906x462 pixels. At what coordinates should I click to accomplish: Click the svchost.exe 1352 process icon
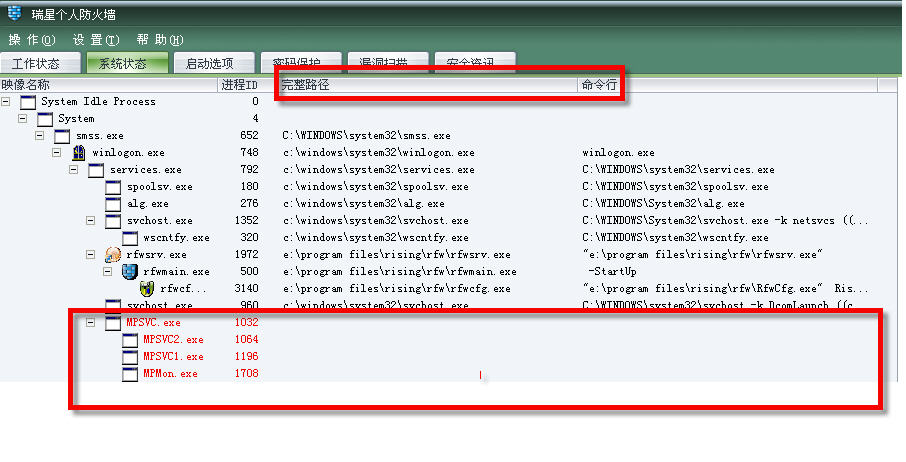click(113, 221)
